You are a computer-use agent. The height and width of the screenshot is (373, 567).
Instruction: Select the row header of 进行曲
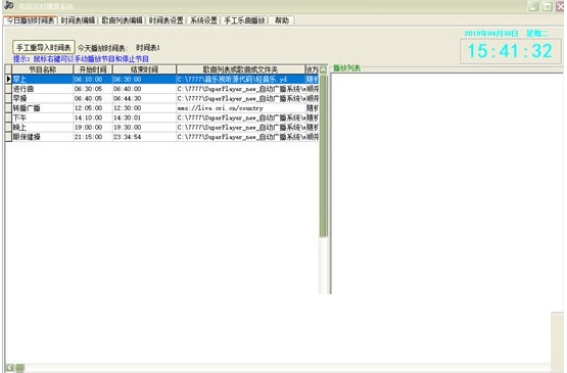8,89
